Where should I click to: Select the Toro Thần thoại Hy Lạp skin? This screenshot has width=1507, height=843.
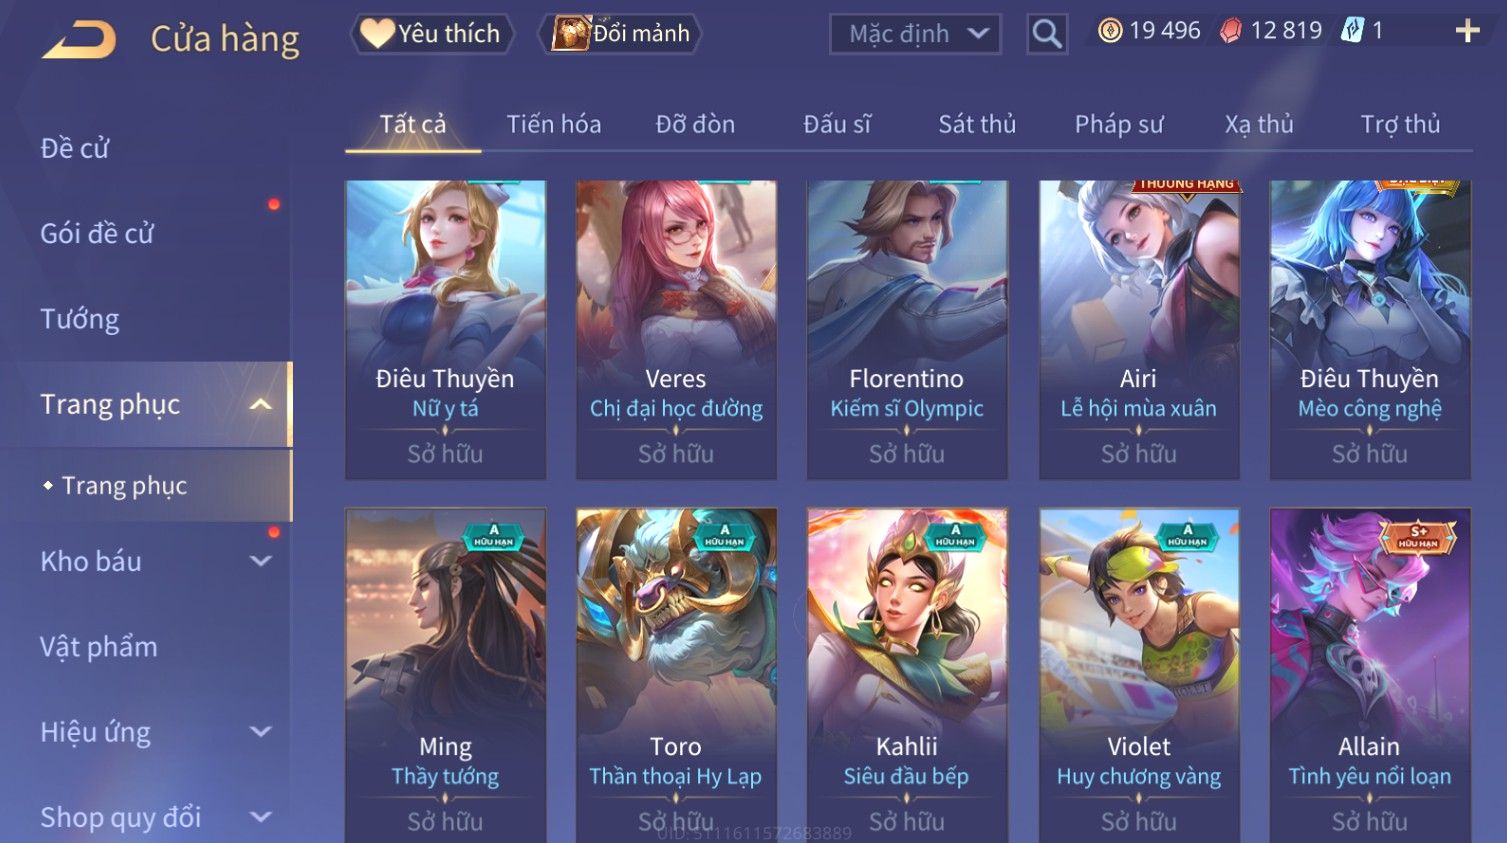[x=676, y=675]
